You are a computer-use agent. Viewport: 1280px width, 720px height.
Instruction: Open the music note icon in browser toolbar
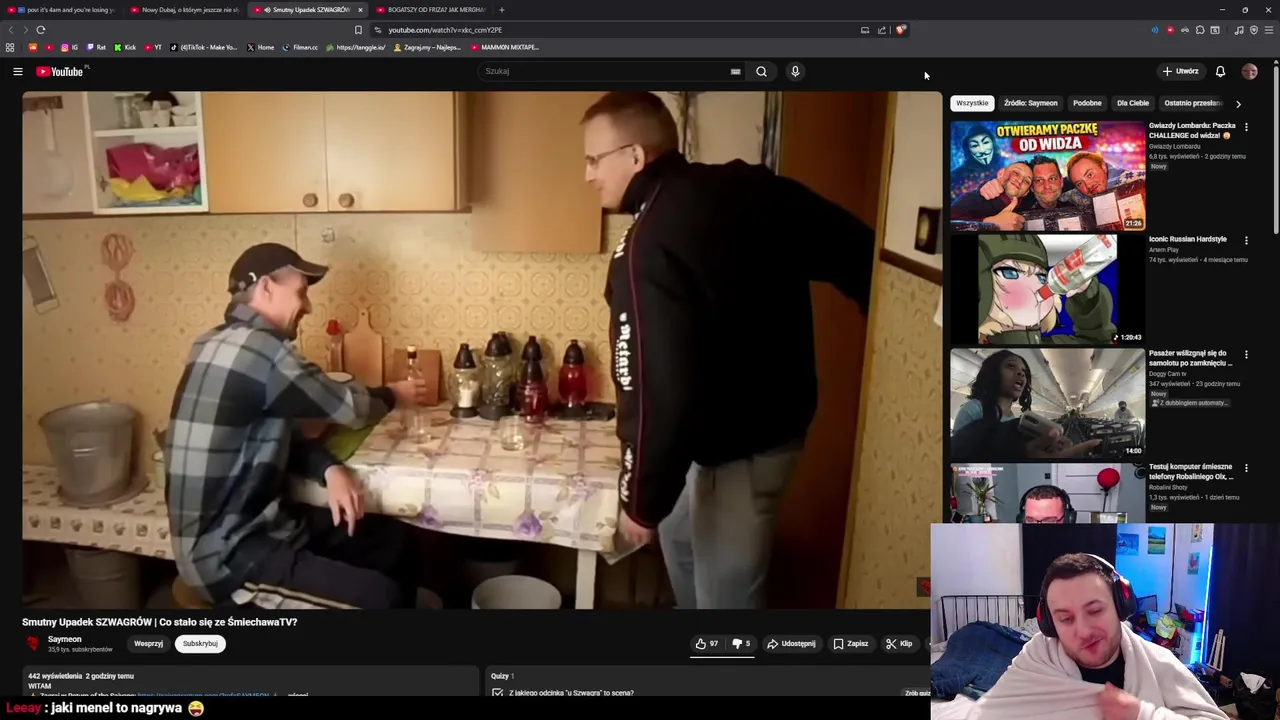(x=1239, y=30)
